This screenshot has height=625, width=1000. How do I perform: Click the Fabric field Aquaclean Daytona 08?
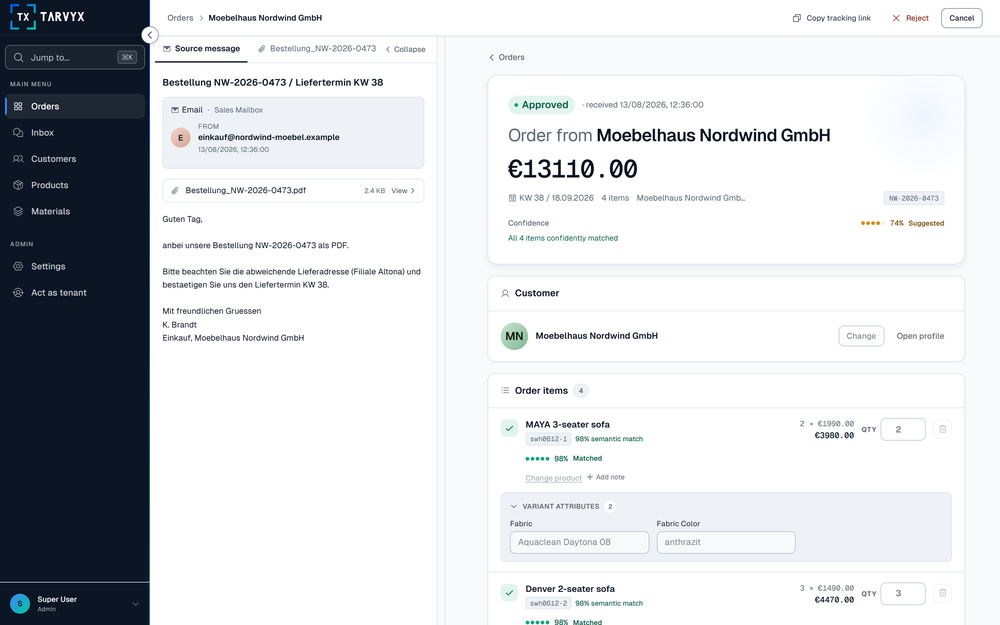point(579,543)
